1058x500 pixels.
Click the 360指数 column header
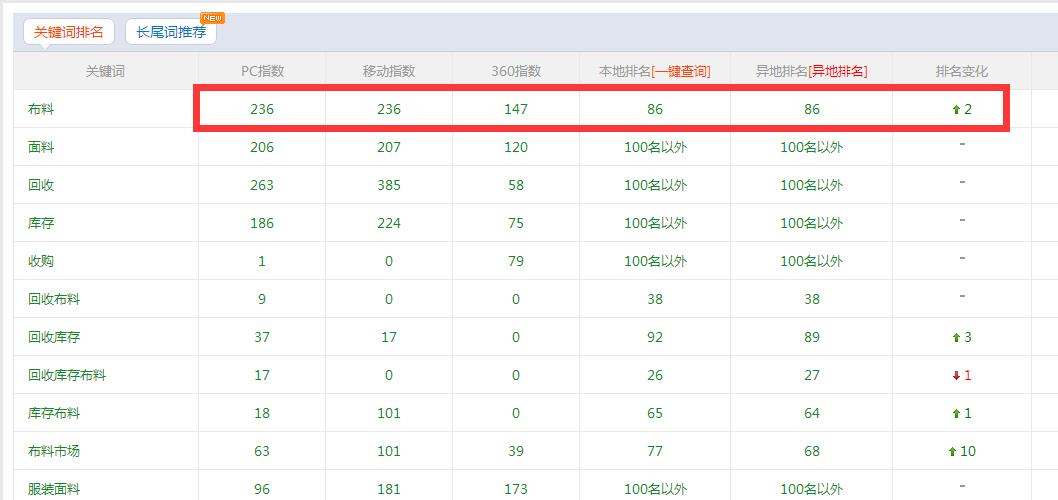(x=516, y=71)
